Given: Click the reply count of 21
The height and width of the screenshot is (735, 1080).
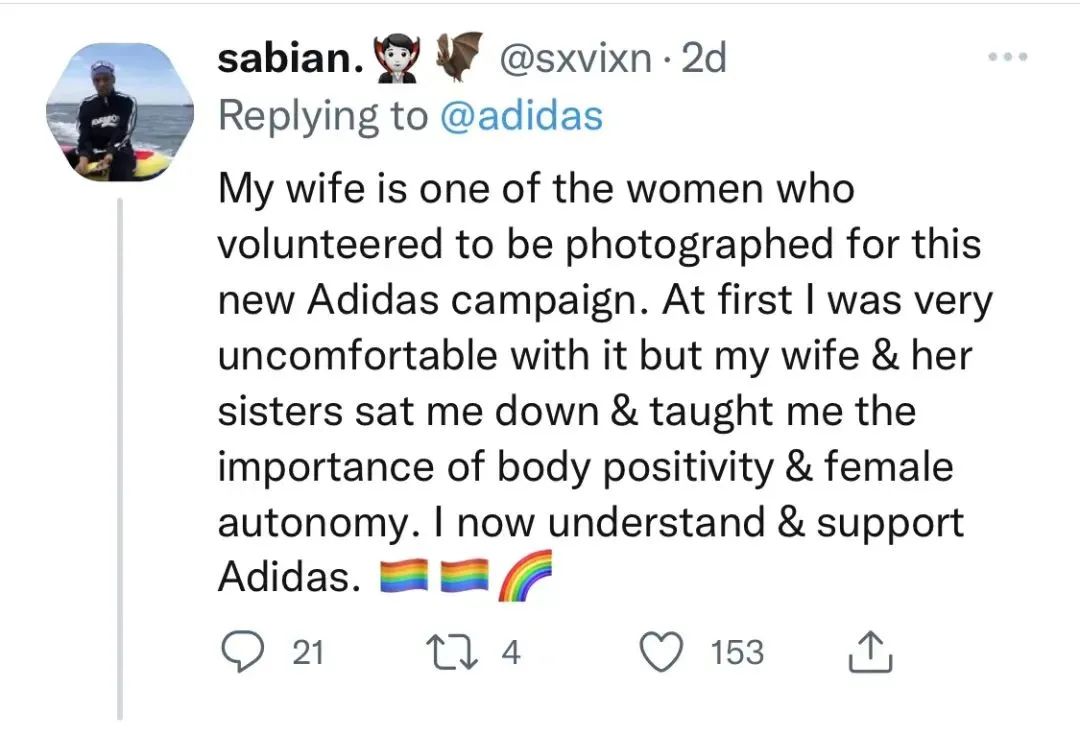Looking at the screenshot, I should (308, 653).
